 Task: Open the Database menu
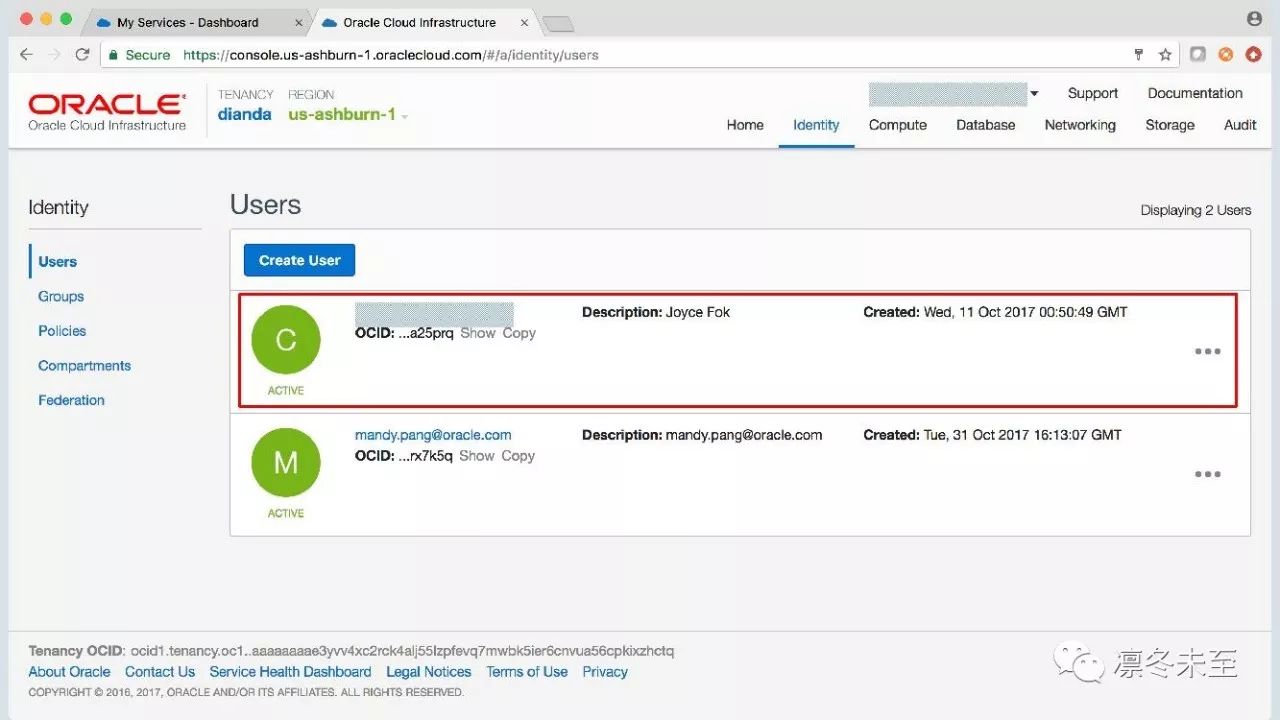coord(986,125)
